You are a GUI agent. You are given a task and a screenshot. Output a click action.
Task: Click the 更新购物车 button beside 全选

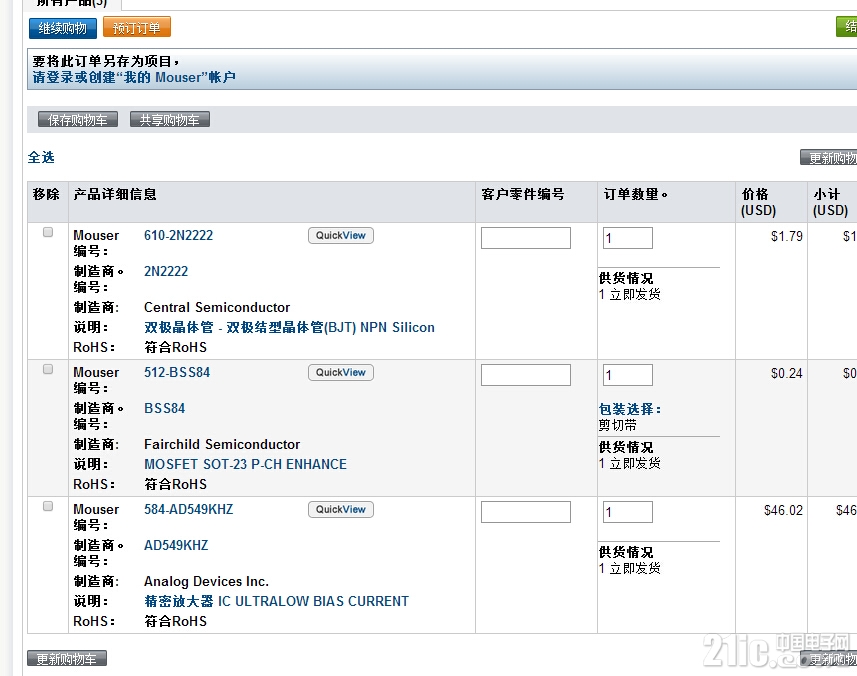(x=829, y=157)
